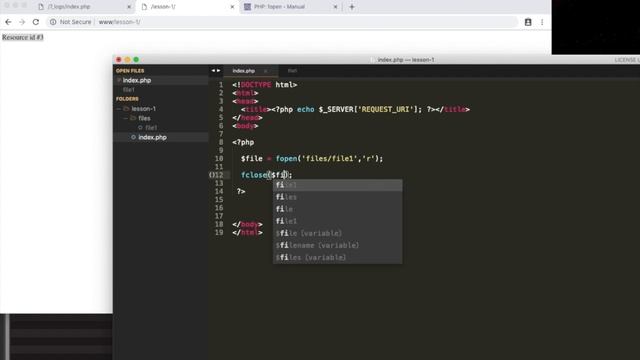Screen dimensions: 640x360
Task: Go back in the Chrome browser
Action: click(8, 22)
